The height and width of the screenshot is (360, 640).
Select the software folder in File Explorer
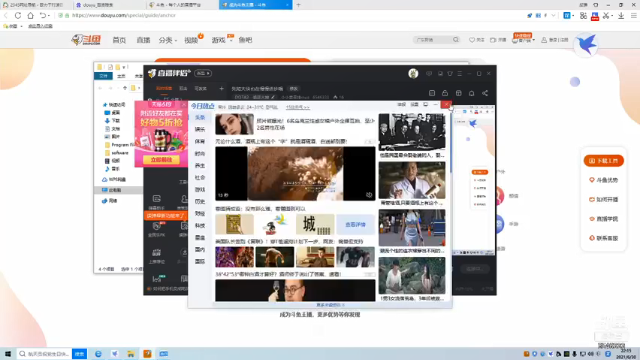[x=117, y=153]
